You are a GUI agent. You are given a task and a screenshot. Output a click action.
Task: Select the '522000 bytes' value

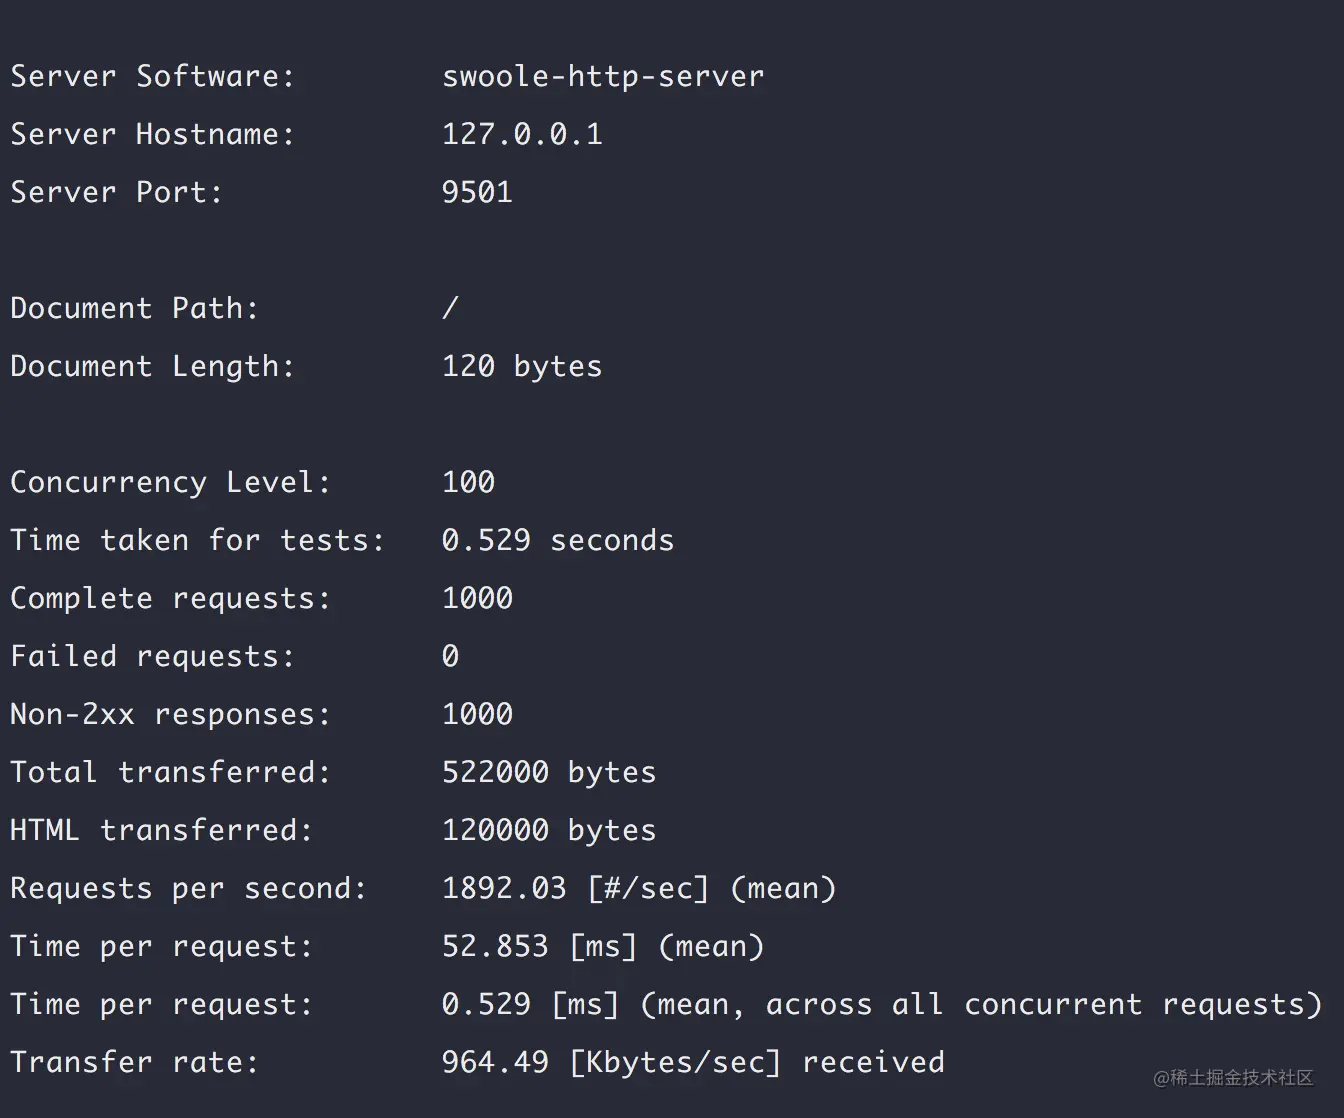[549, 772]
